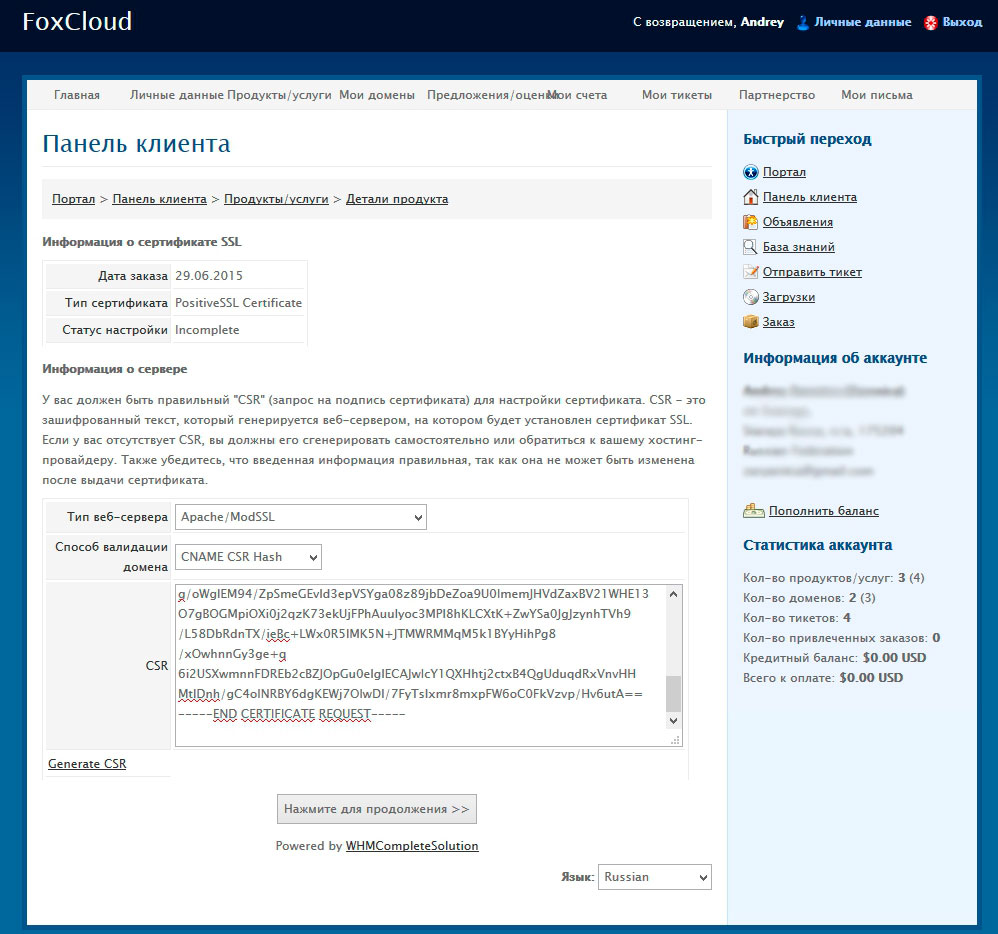This screenshot has width=998, height=934.
Task: Open the Загрузки sidebar link
Action: click(789, 297)
